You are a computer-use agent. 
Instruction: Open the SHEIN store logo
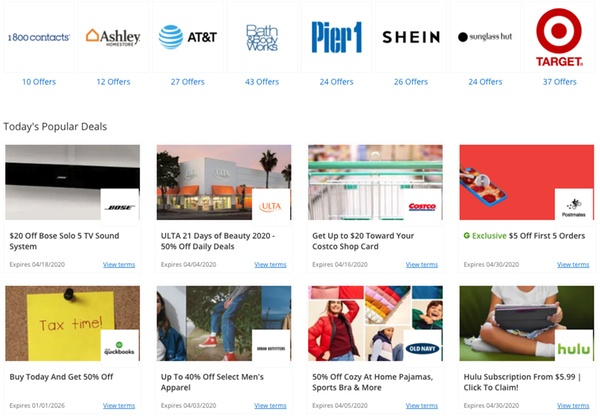coord(411,37)
